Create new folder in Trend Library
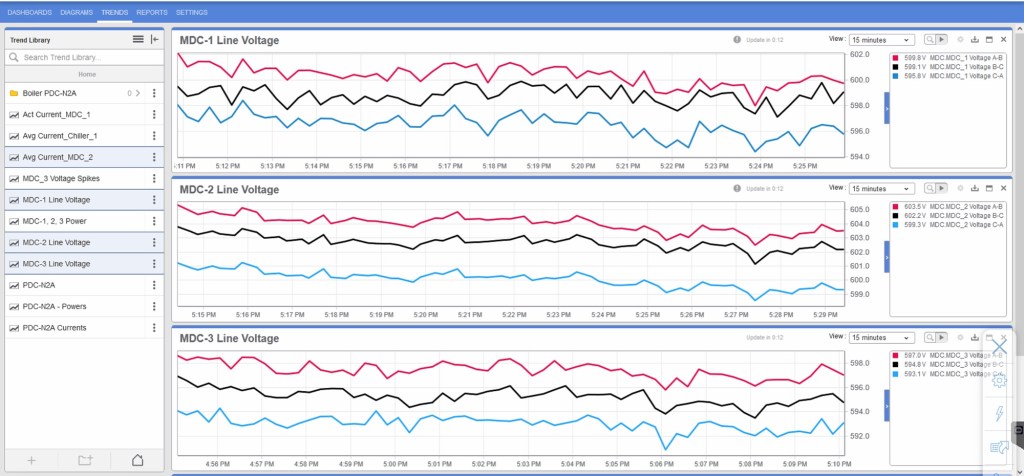The width and height of the screenshot is (1024, 476). tap(85, 460)
